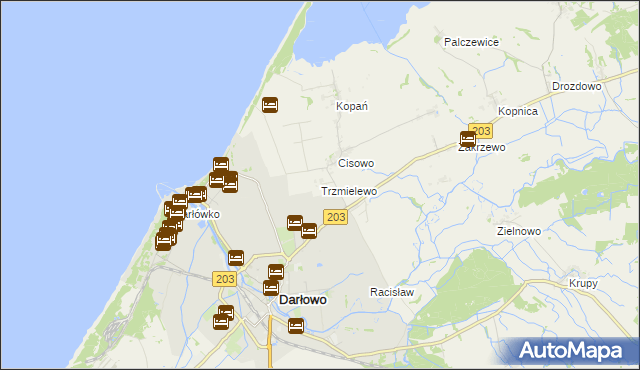640x370 pixels.
Task: Click the Darłowo town label
Action: pyautogui.click(x=303, y=300)
